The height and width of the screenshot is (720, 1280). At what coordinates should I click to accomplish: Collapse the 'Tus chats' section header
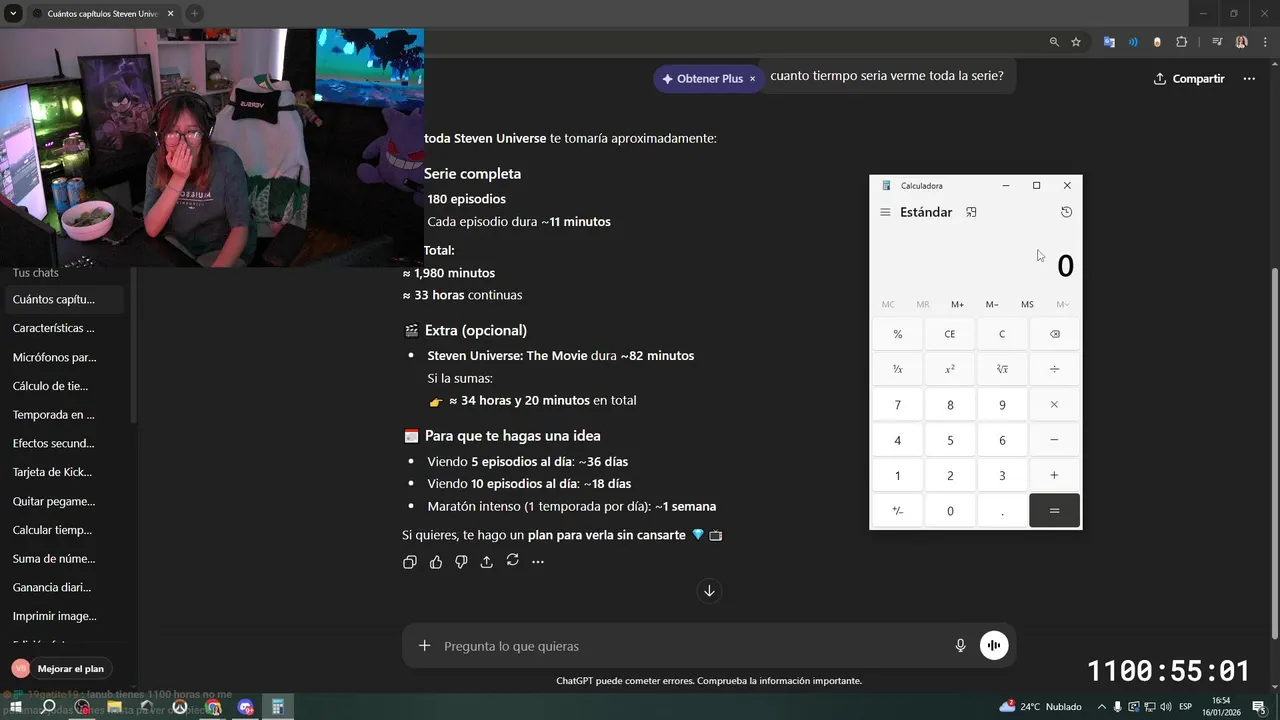(x=36, y=272)
